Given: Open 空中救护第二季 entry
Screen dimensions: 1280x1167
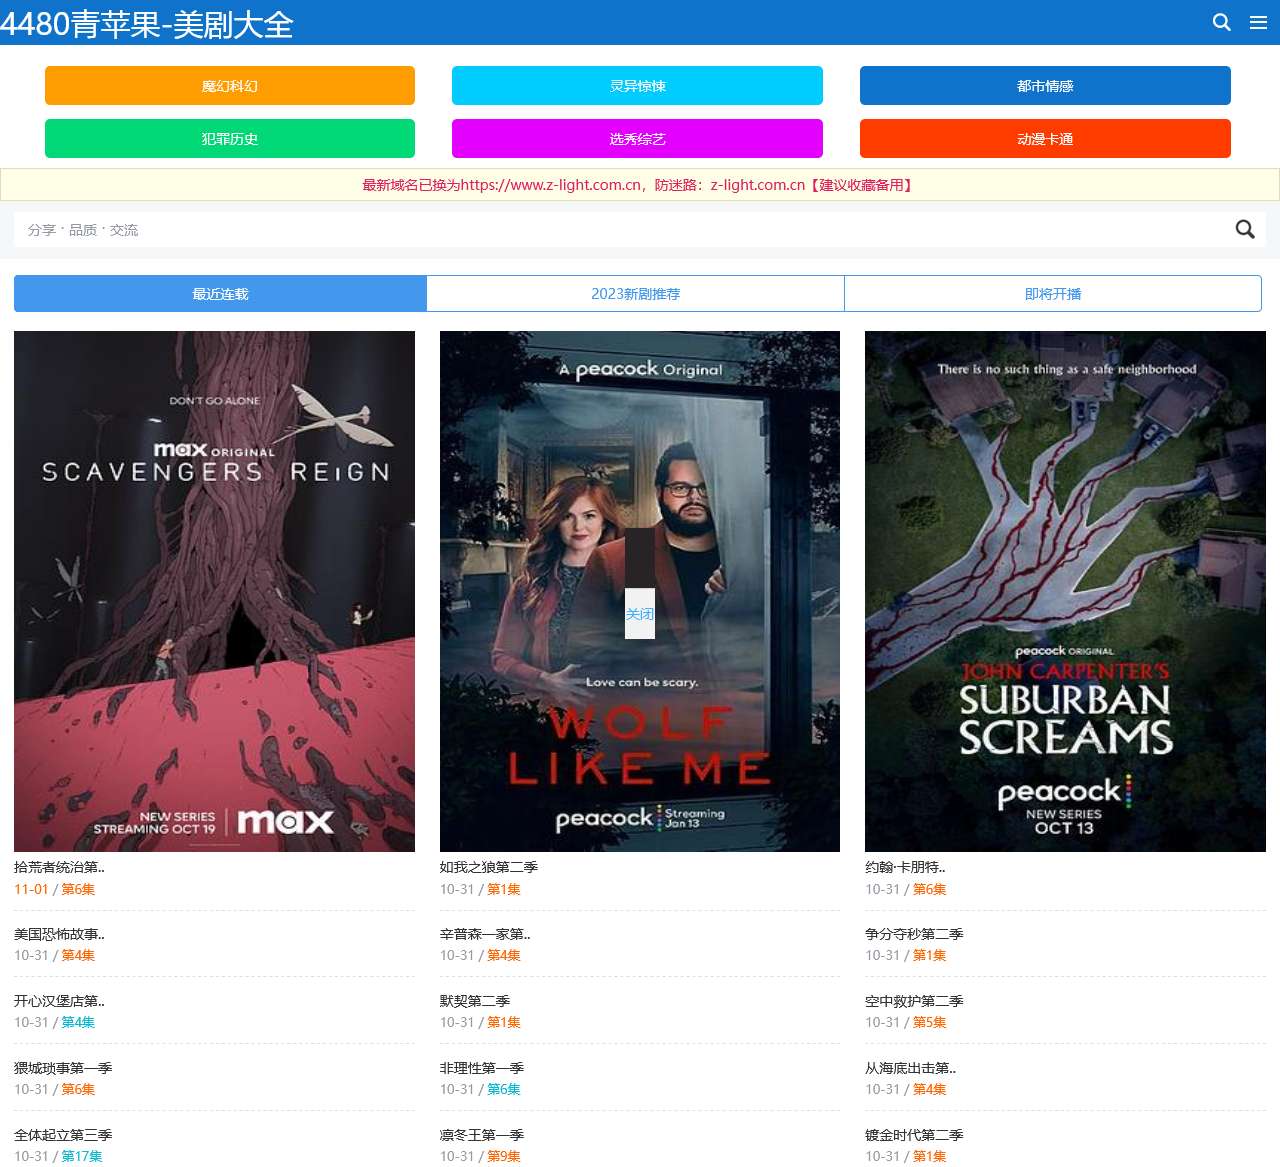Looking at the screenshot, I should coord(914,1001).
